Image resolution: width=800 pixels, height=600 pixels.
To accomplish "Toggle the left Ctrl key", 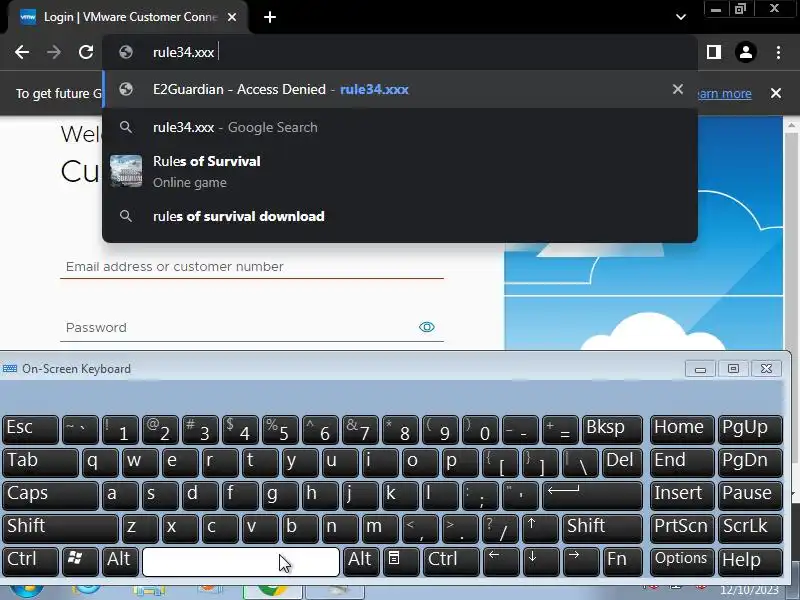I will 31,561.
